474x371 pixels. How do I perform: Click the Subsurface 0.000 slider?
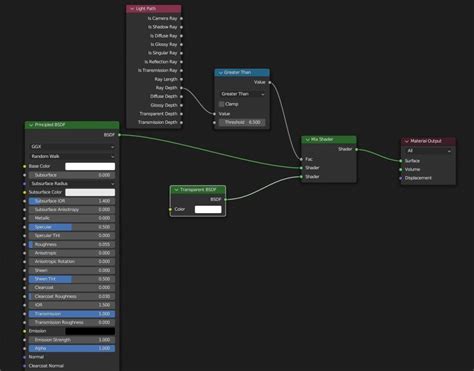click(72, 175)
